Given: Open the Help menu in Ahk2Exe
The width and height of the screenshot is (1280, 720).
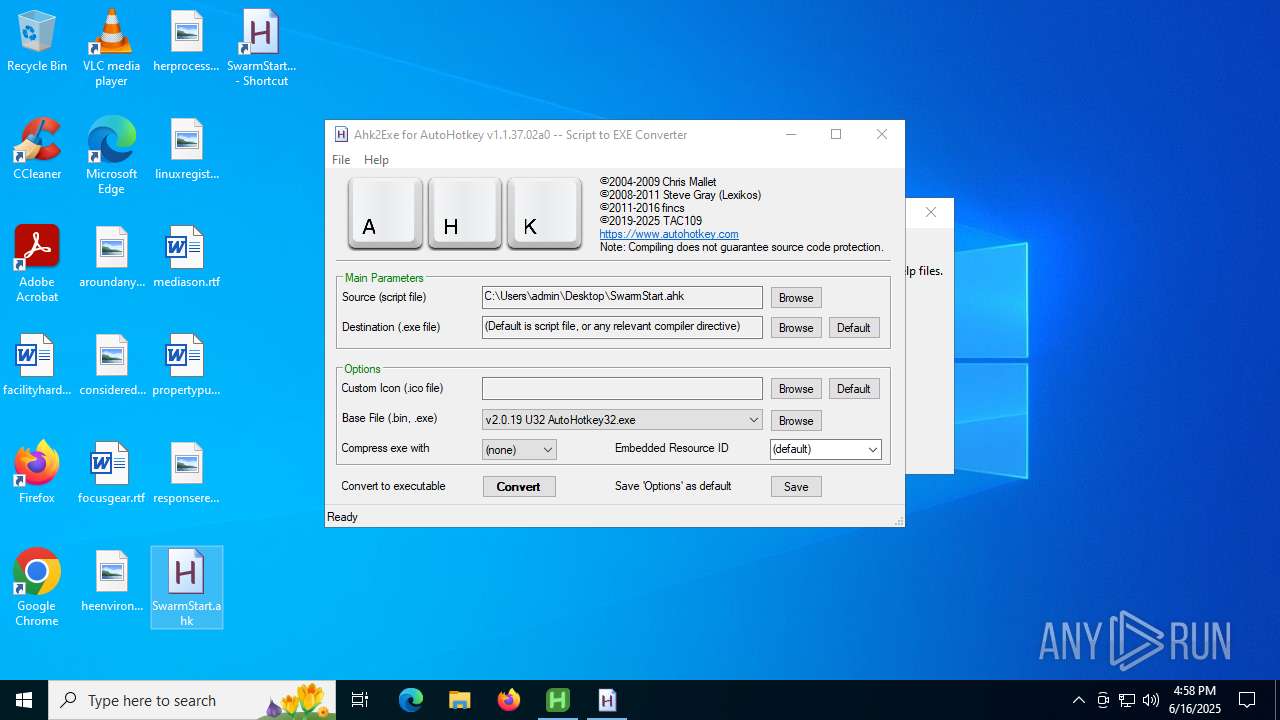Looking at the screenshot, I should (376, 160).
